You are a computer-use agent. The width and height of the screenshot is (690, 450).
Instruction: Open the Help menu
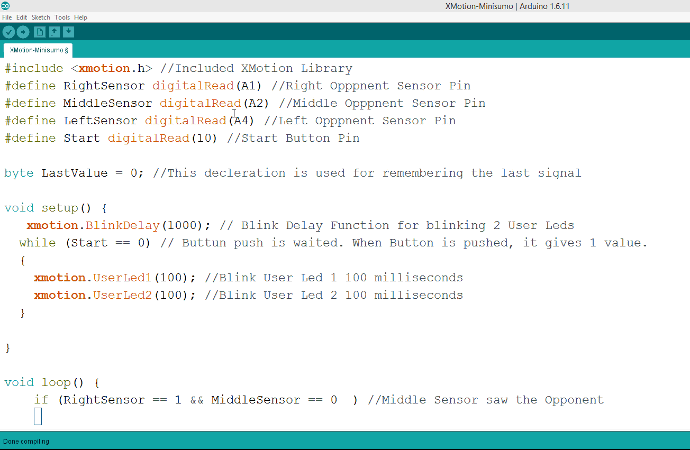point(80,18)
